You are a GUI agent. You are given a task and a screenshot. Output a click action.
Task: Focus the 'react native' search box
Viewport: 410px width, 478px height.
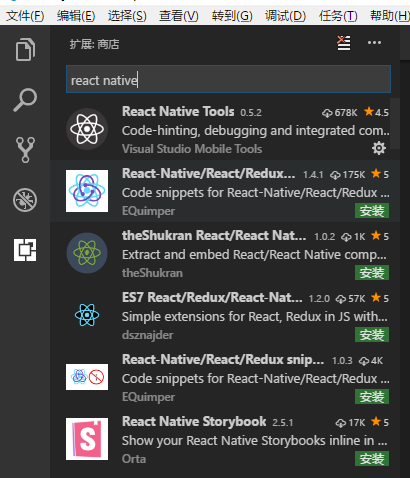coord(228,79)
